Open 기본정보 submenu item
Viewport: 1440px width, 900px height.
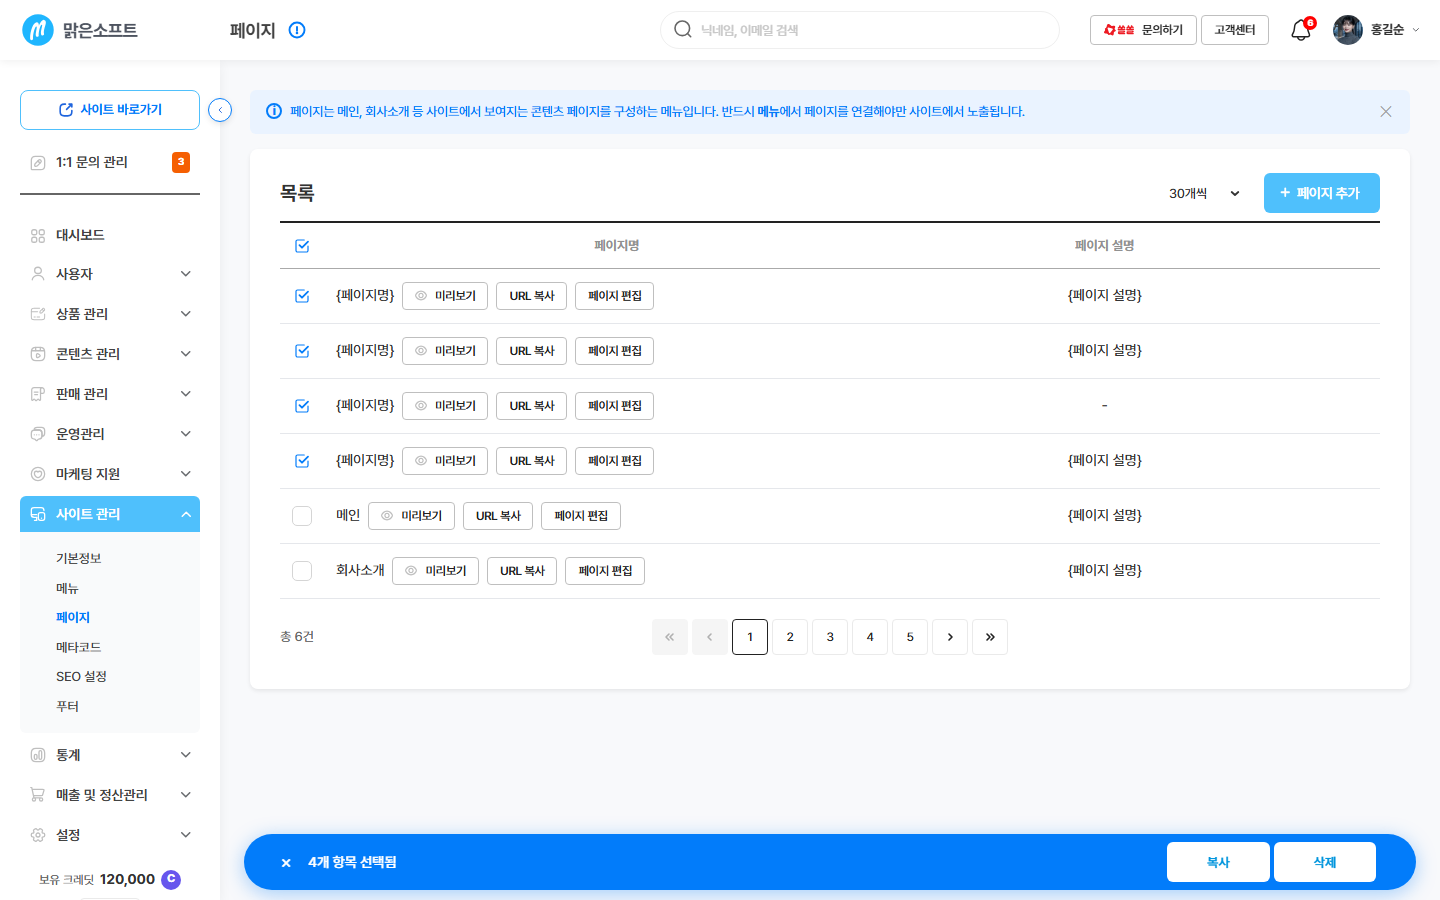(x=78, y=558)
